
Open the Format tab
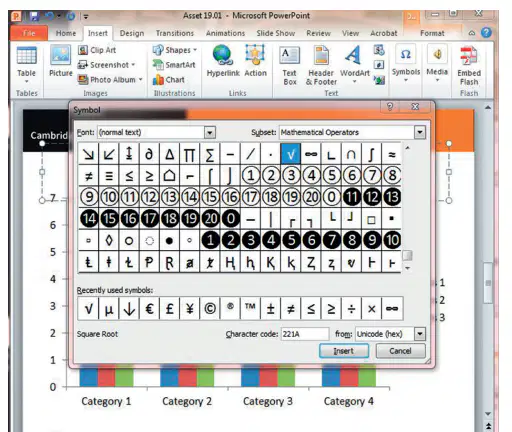point(432,33)
